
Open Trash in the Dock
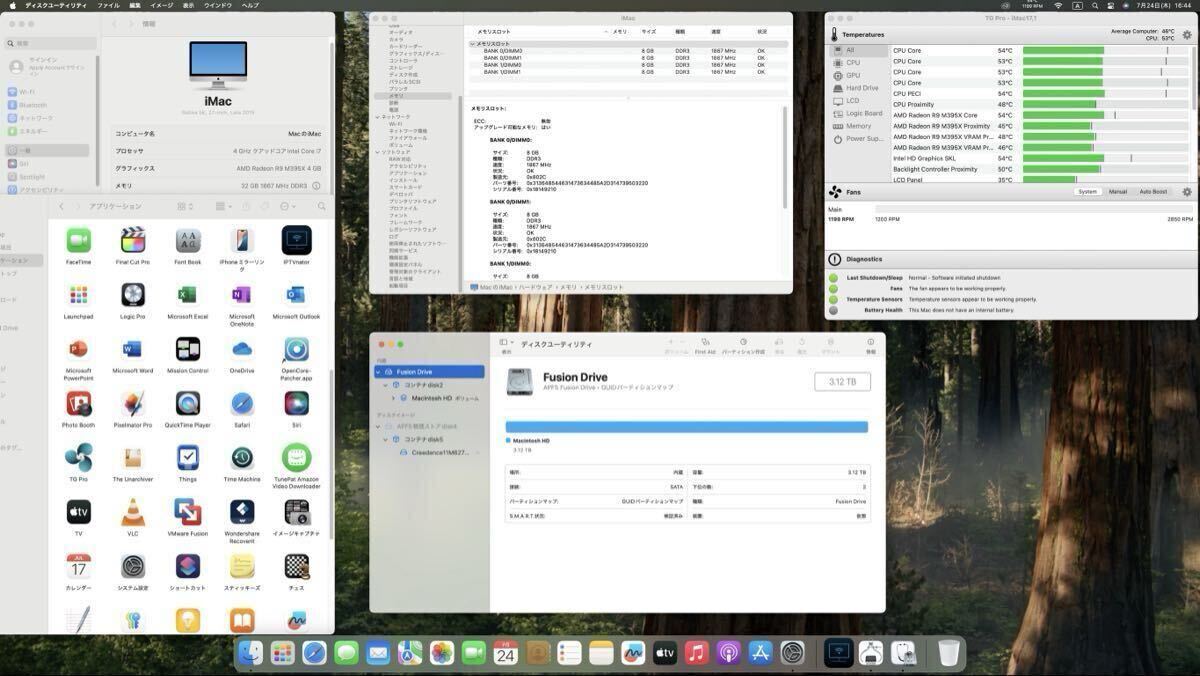pyautogui.click(x=949, y=653)
